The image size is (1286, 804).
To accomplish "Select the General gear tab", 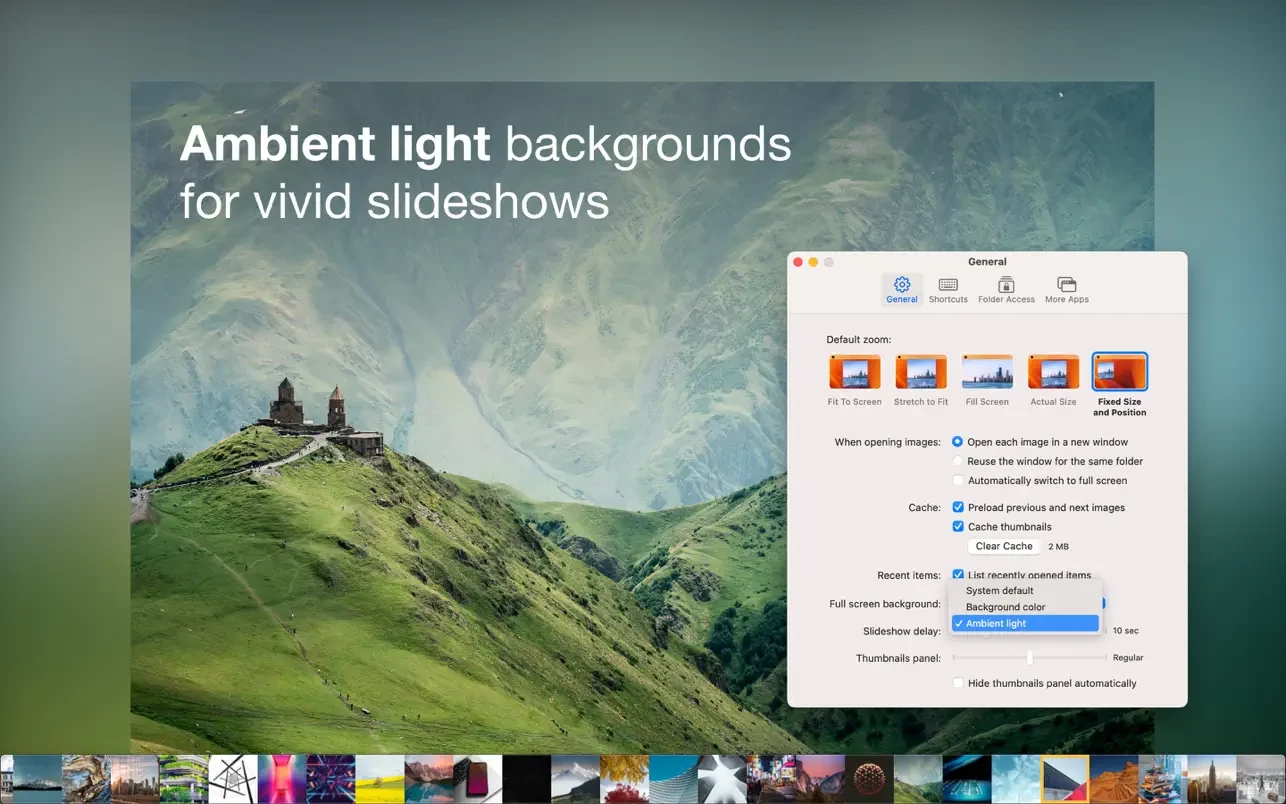I will [901, 290].
